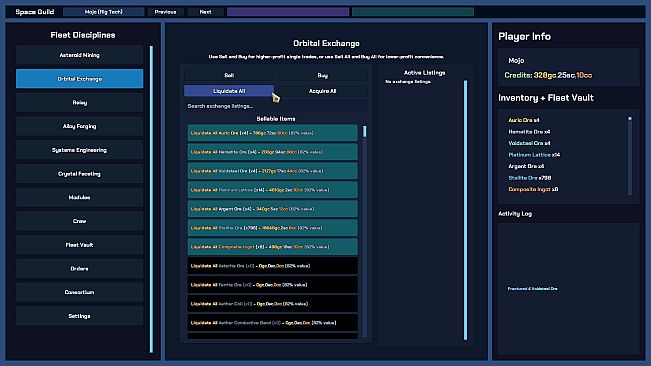This screenshot has height=366, width=651.
Task: Open the Mojo (Rig Tech) character selector
Action: point(103,12)
